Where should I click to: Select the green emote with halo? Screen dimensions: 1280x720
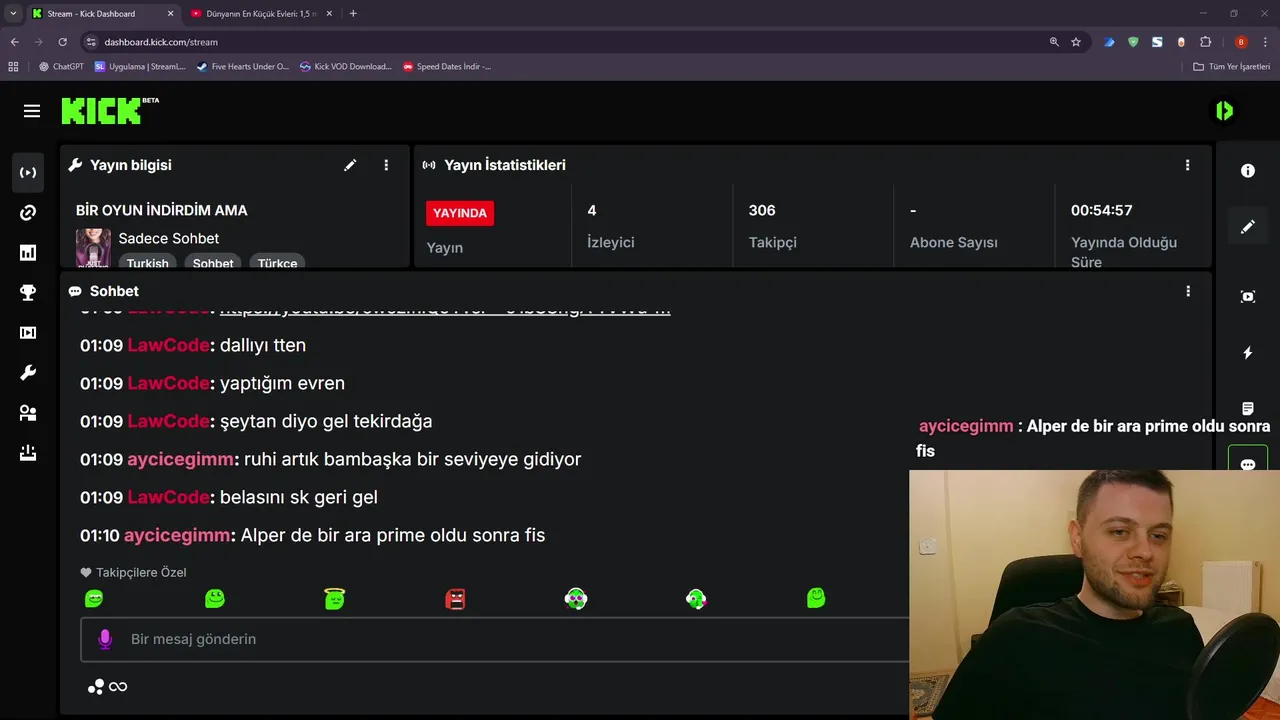[335, 599]
